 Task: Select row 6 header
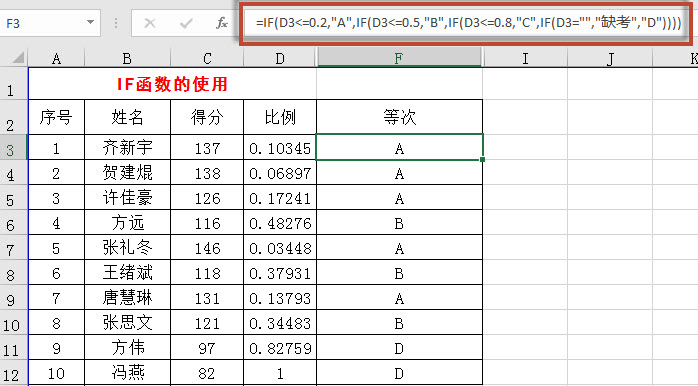tap(14, 222)
